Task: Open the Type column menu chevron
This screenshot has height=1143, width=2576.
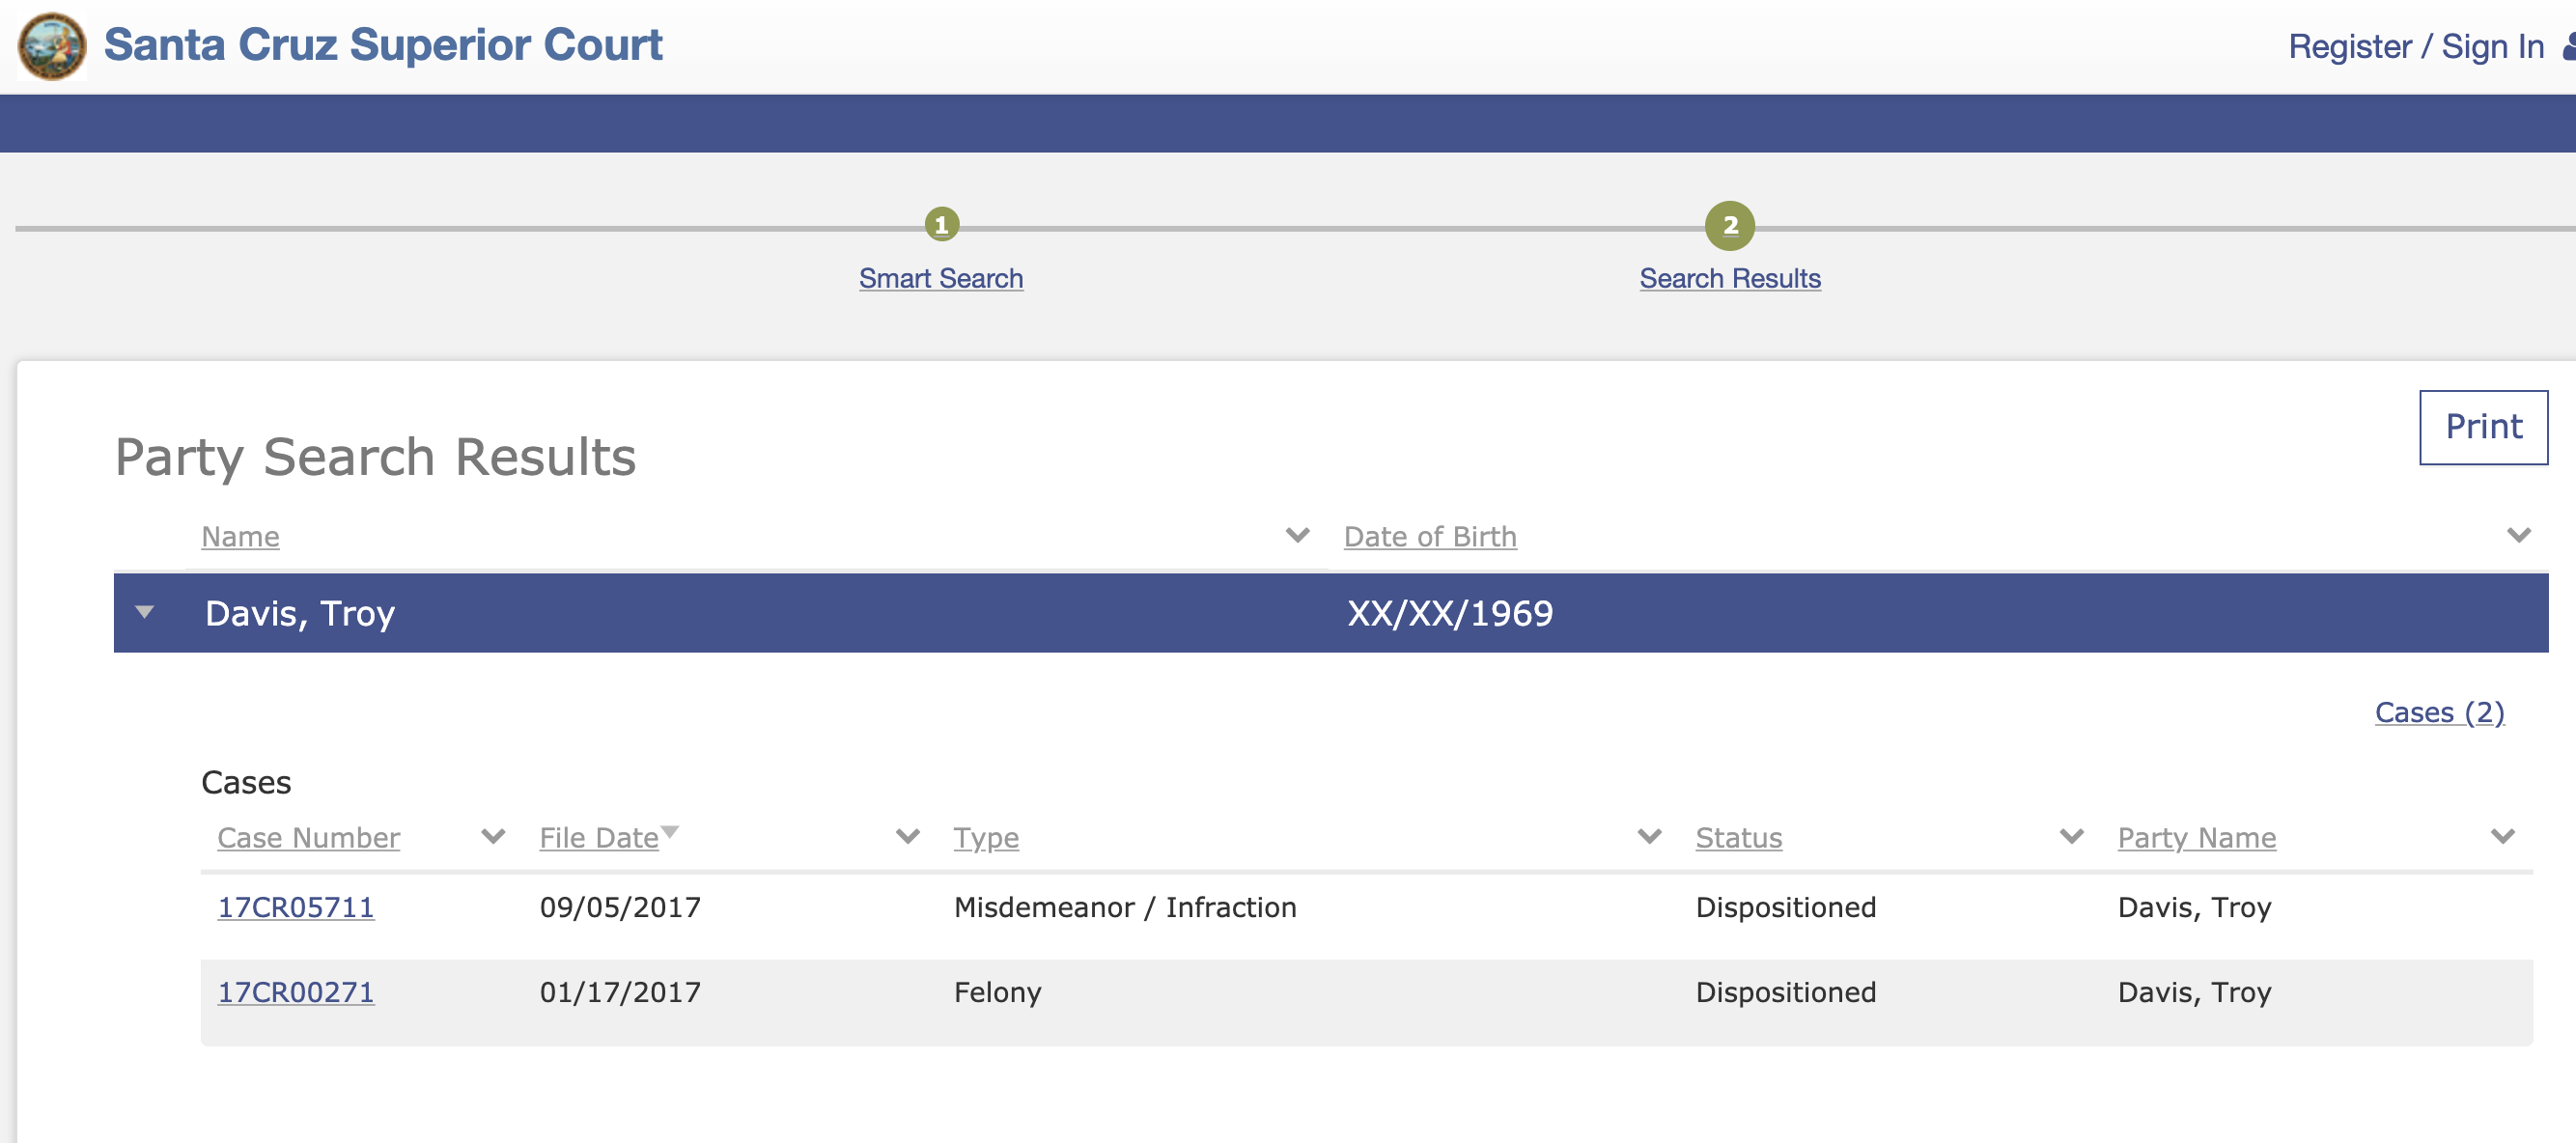Action: point(1649,836)
